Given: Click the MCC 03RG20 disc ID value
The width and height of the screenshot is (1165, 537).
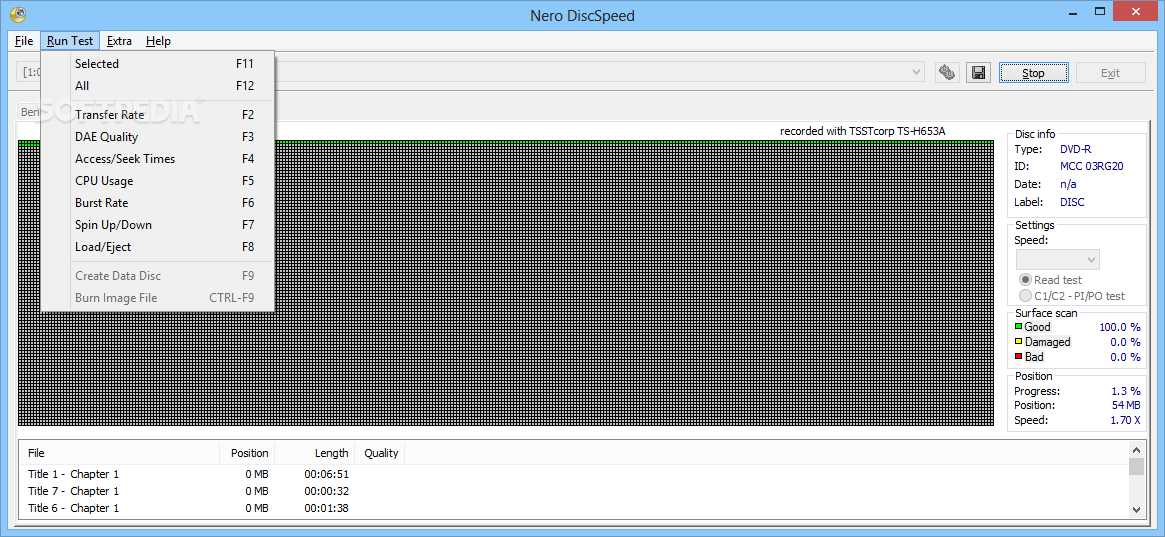Looking at the screenshot, I should click(x=1091, y=166).
